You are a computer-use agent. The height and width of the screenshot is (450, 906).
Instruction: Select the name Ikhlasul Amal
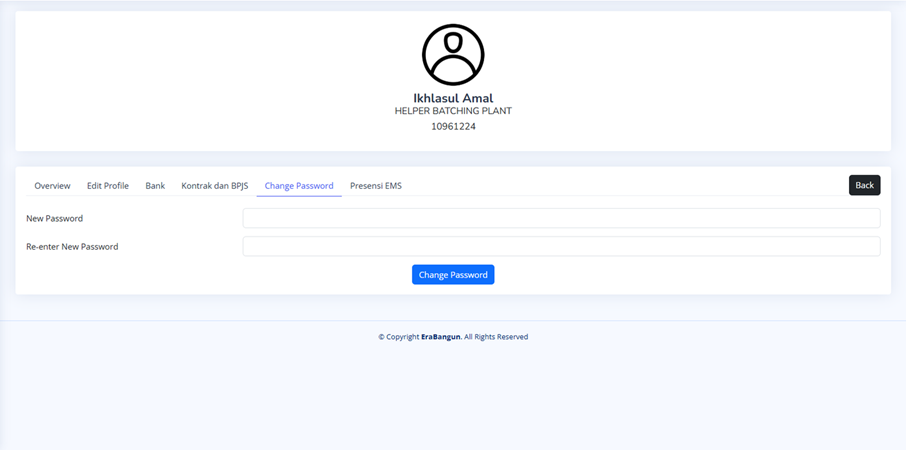tap(453, 98)
